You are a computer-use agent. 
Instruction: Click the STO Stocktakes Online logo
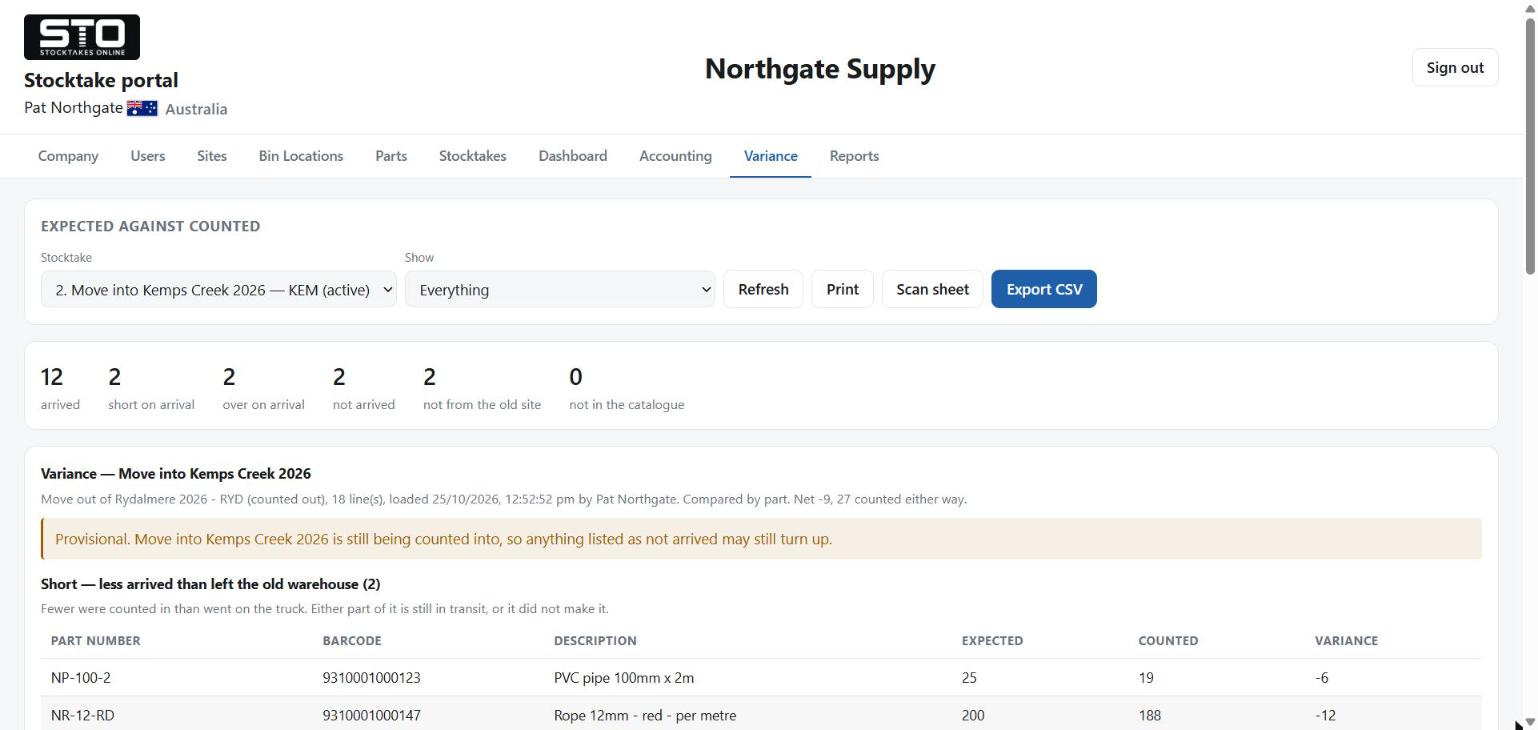pyautogui.click(x=82, y=37)
